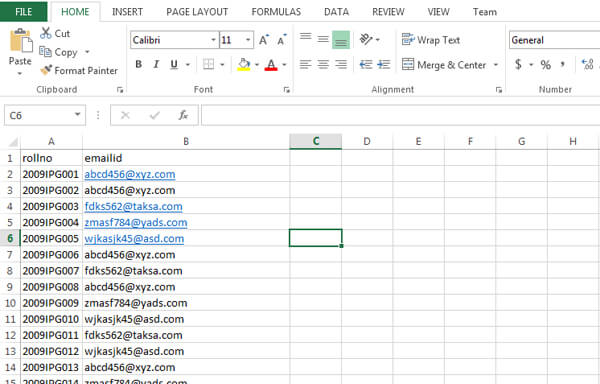Align text to the left
The height and width of the screenshot is (384, 600).
point(305,64)
